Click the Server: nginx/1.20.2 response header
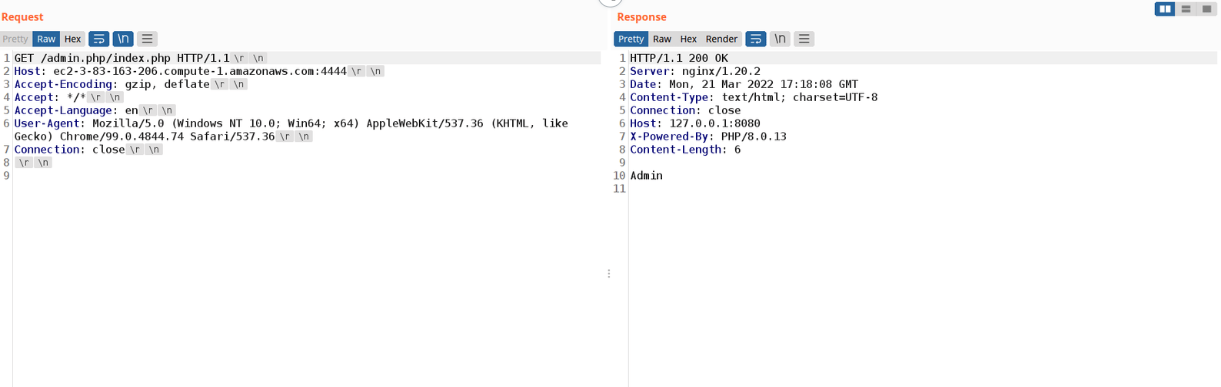 (695, 72)
